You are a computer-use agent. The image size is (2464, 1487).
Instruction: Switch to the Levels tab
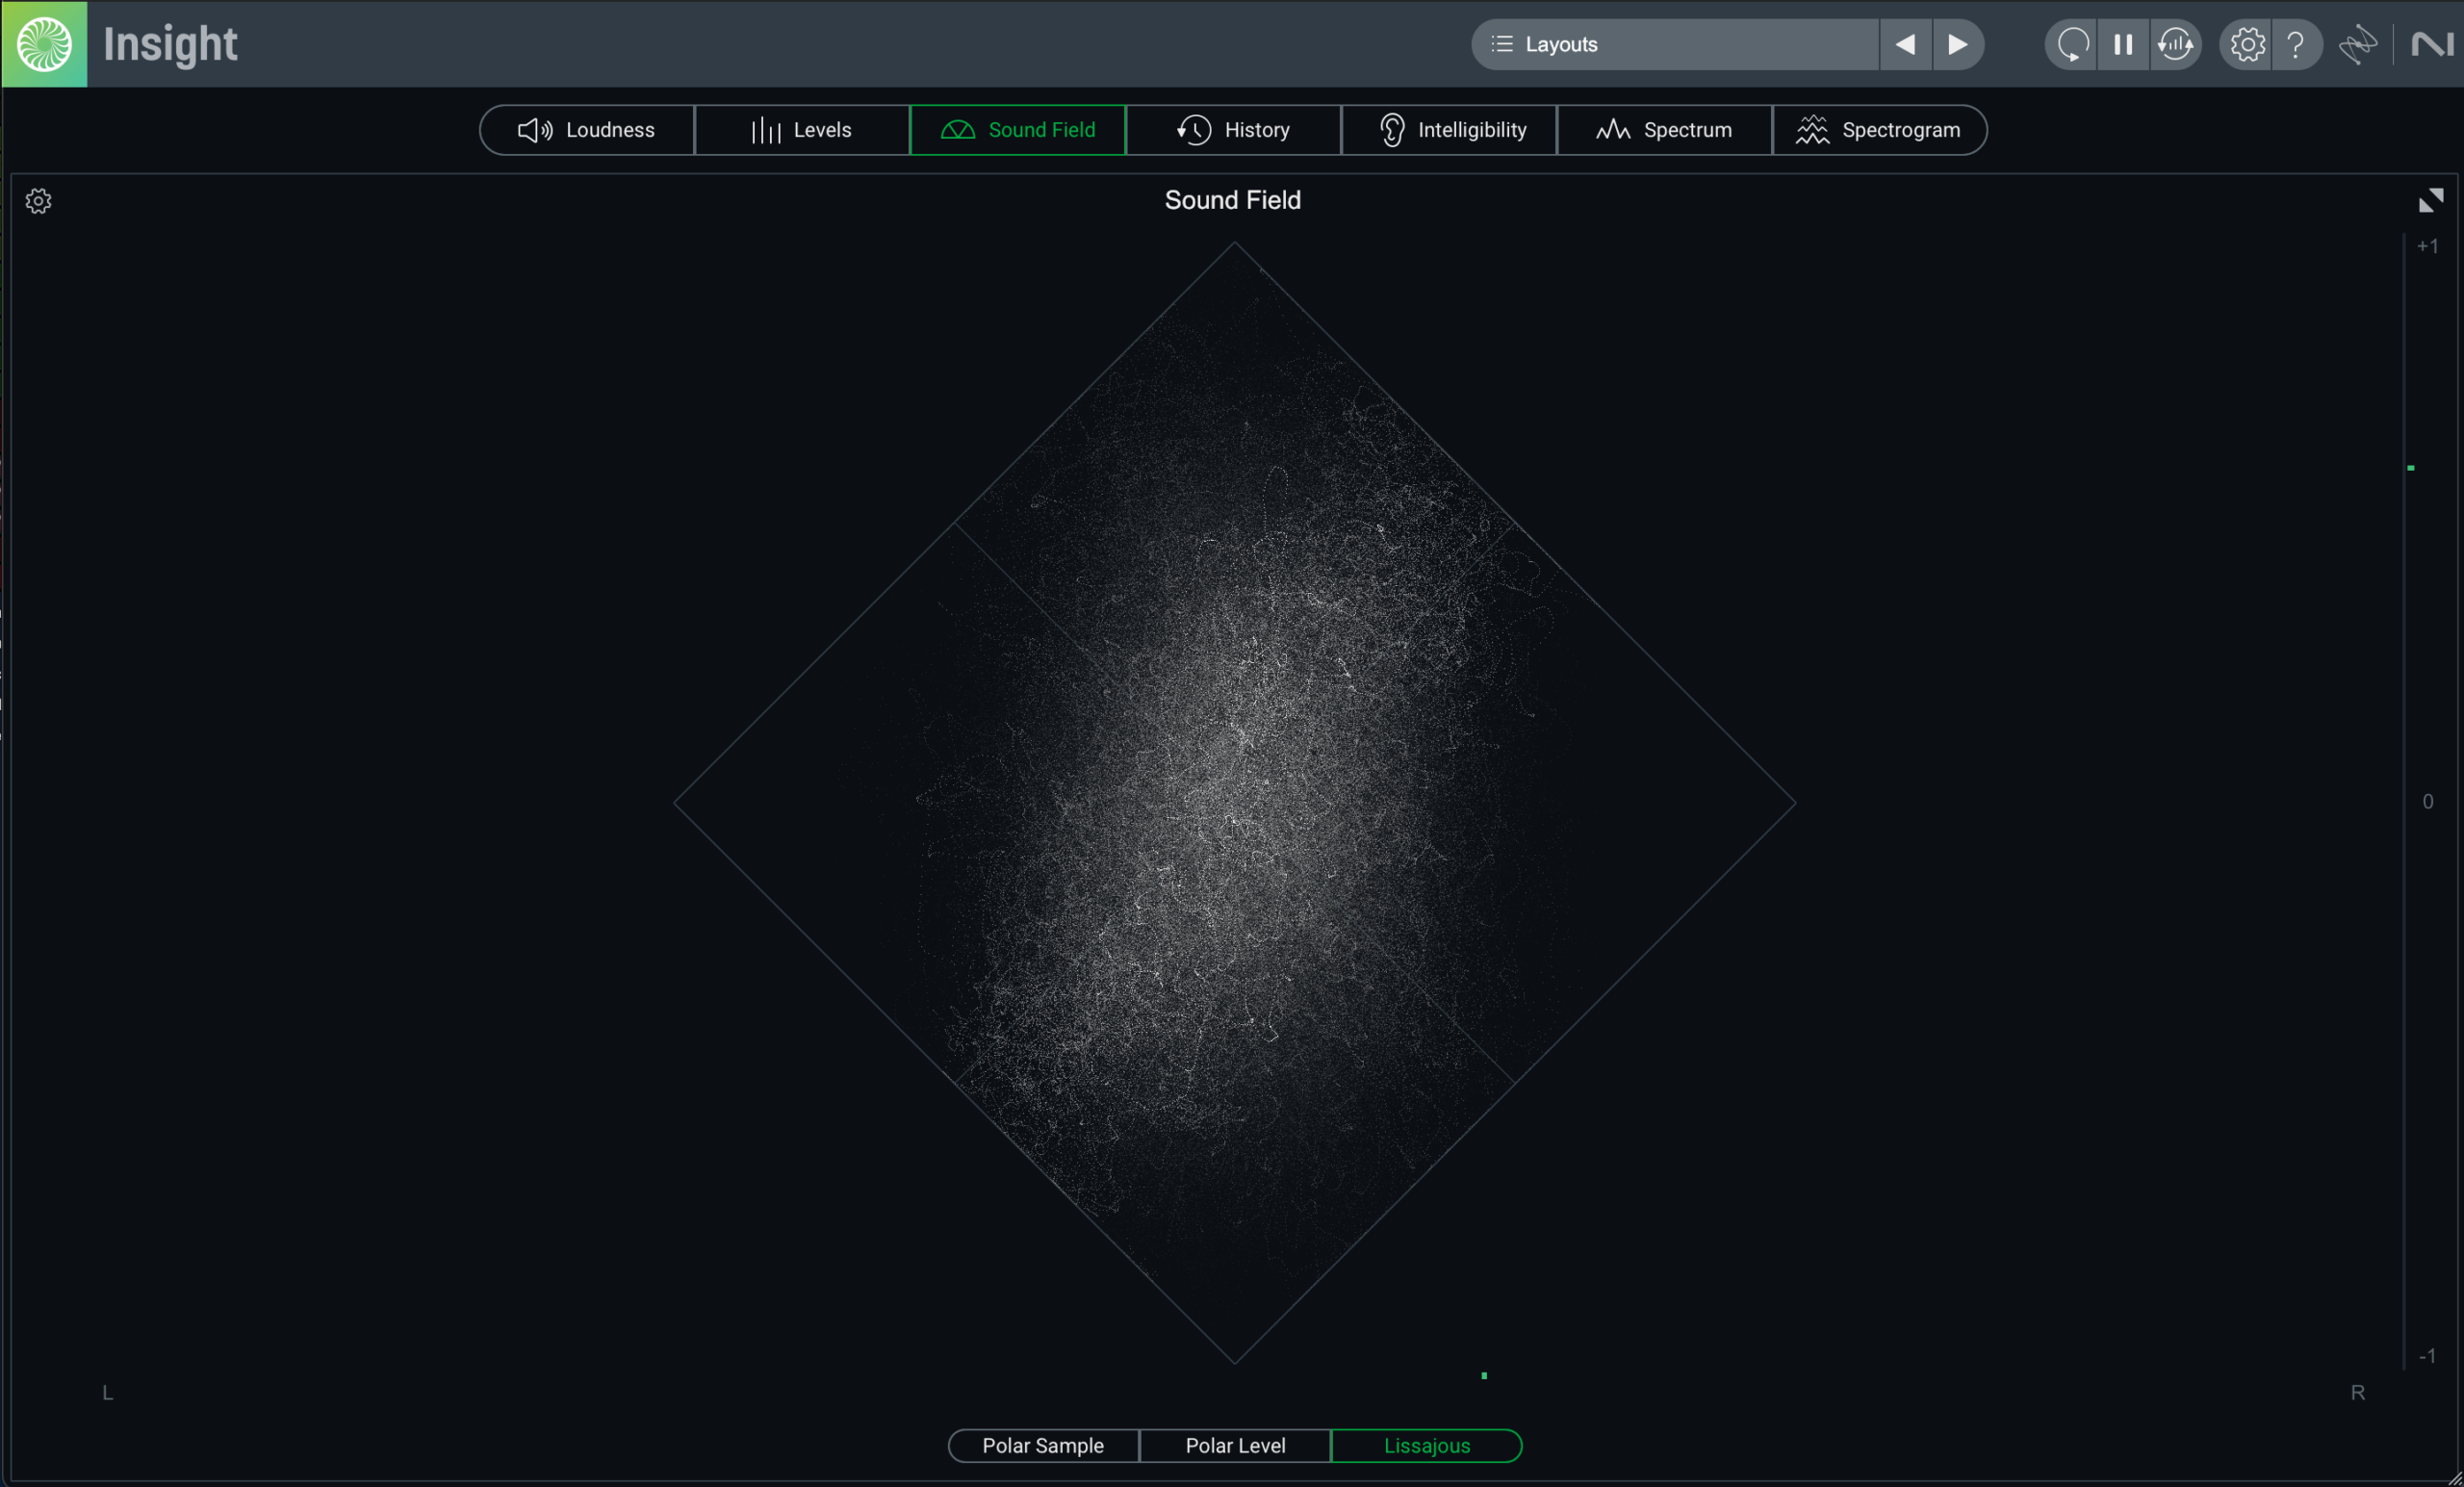pyautogui.click(x=802, y=130)
